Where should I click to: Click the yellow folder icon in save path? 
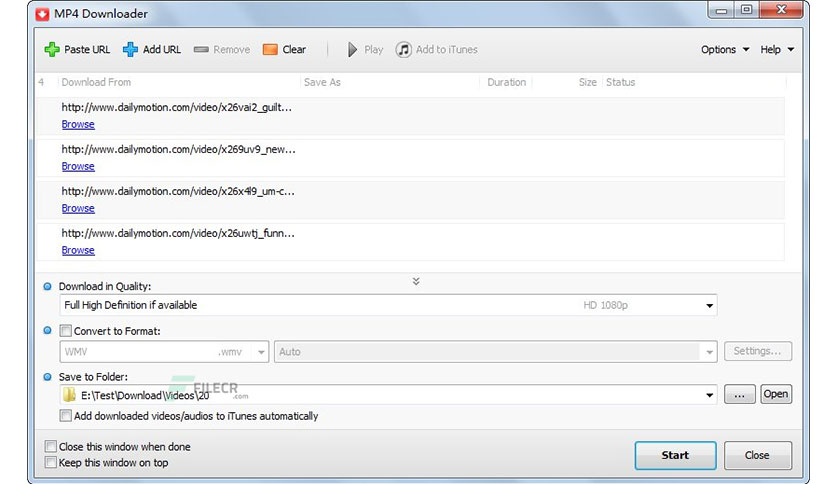70,394
